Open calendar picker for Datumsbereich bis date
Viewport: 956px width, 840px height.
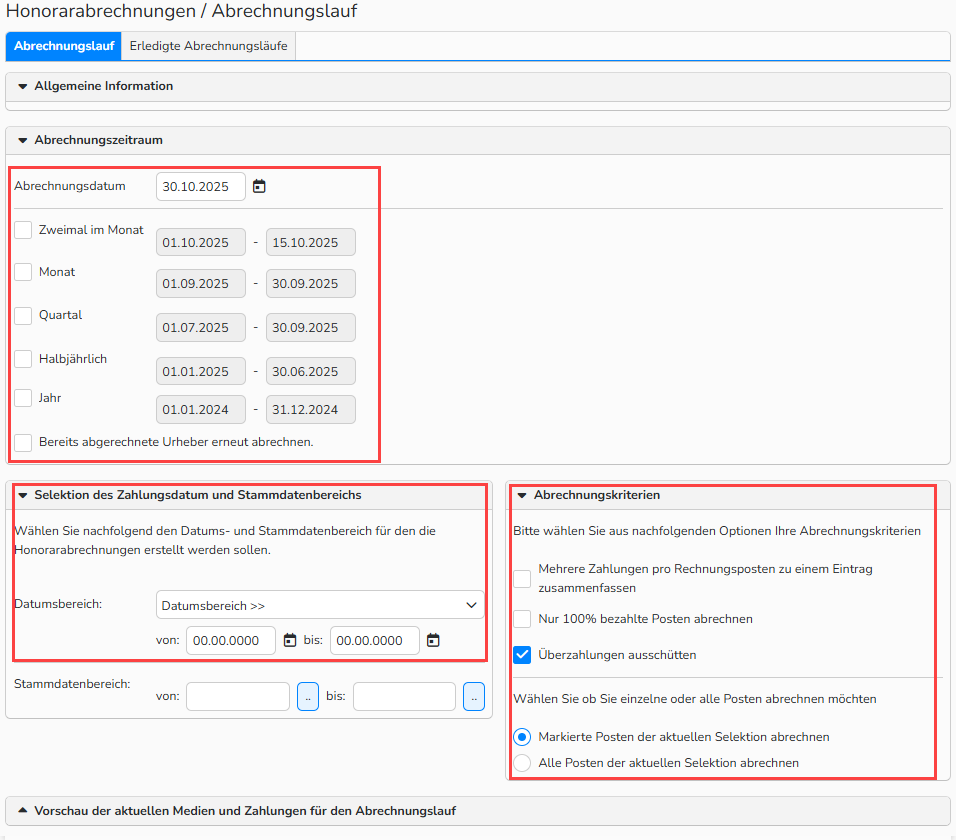click(433, 640)
